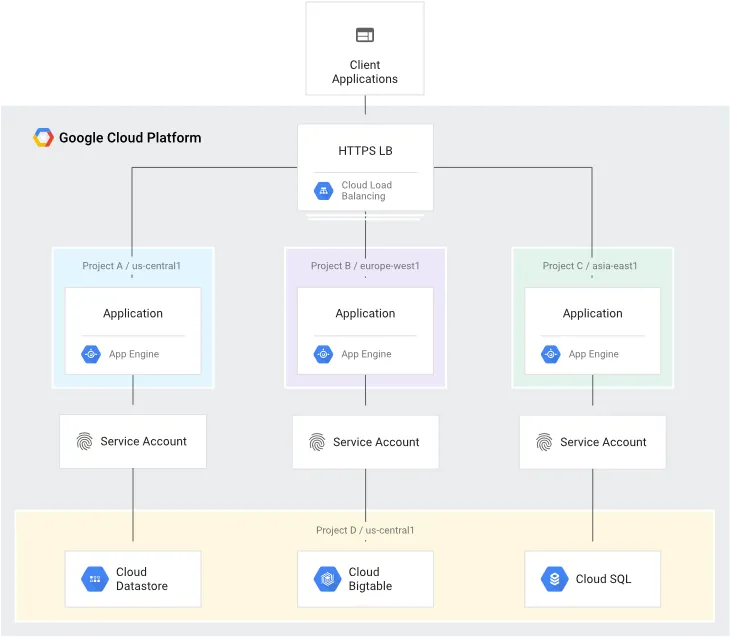Click the fingerprint icon under Project C
This screenshot has width=730, height=637.
[544, 442]
